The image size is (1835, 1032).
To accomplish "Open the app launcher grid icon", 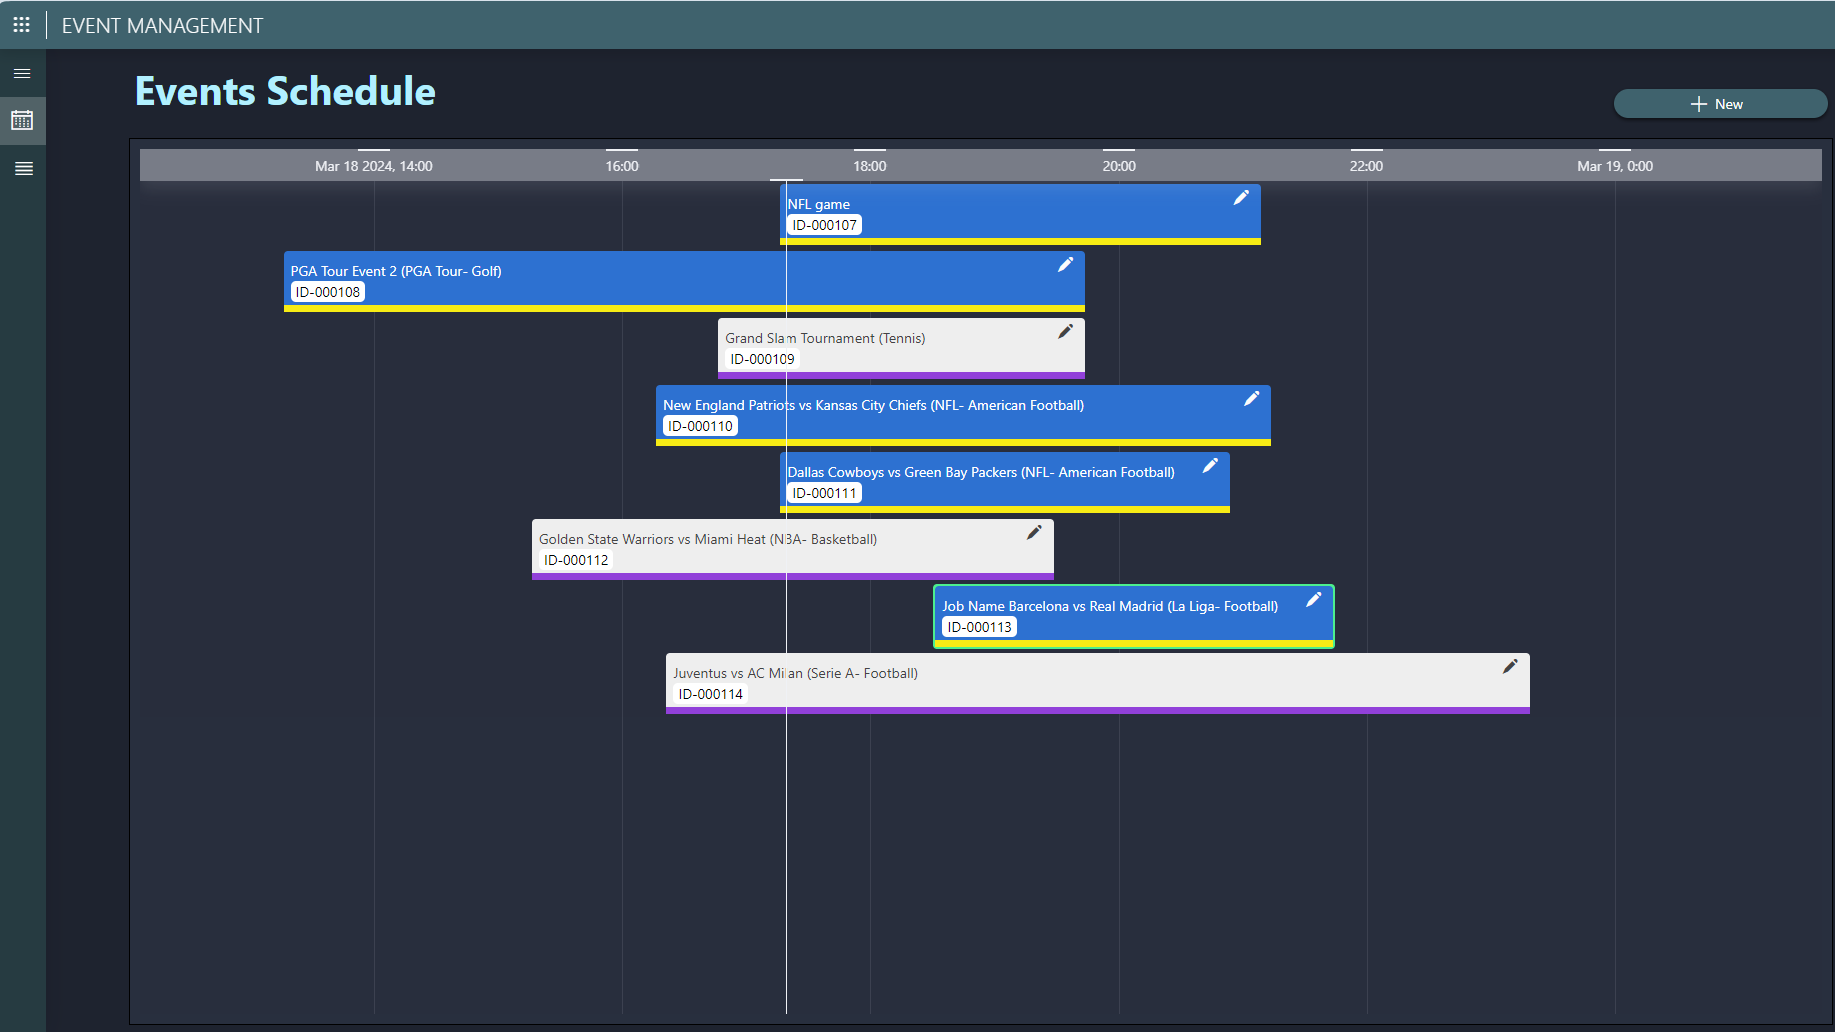I will [21, 25].
